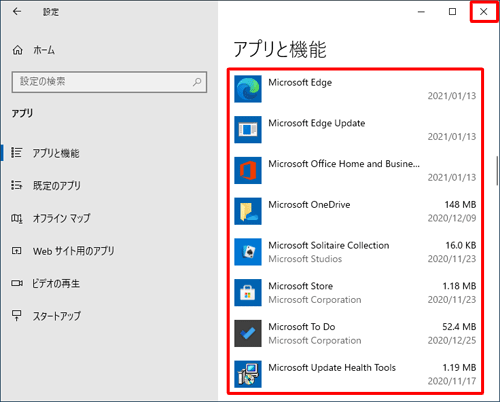Open 既定のアプリ in the sidebar

pyautogui.click(x=57, y=185)
